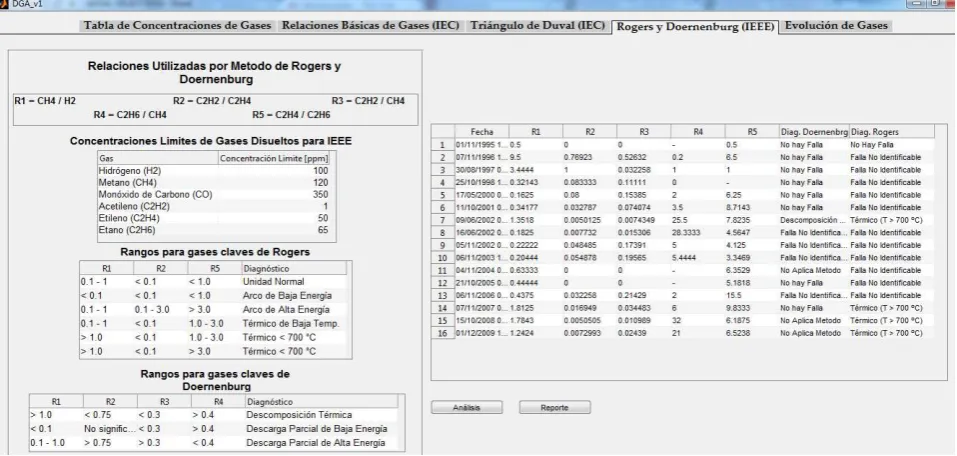The width and height of the screenshot is (957, 456).
Task: Select Descarga Parcial de Baja Energía row
Action: [214, 429]
